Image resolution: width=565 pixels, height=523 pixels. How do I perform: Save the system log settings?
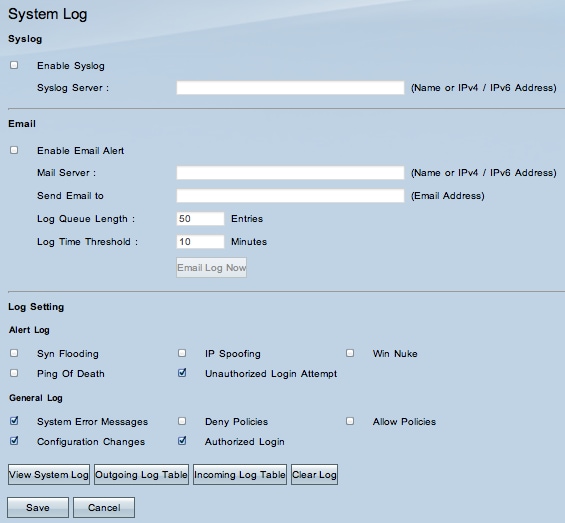pyautogui.click(x=38, y=508)
